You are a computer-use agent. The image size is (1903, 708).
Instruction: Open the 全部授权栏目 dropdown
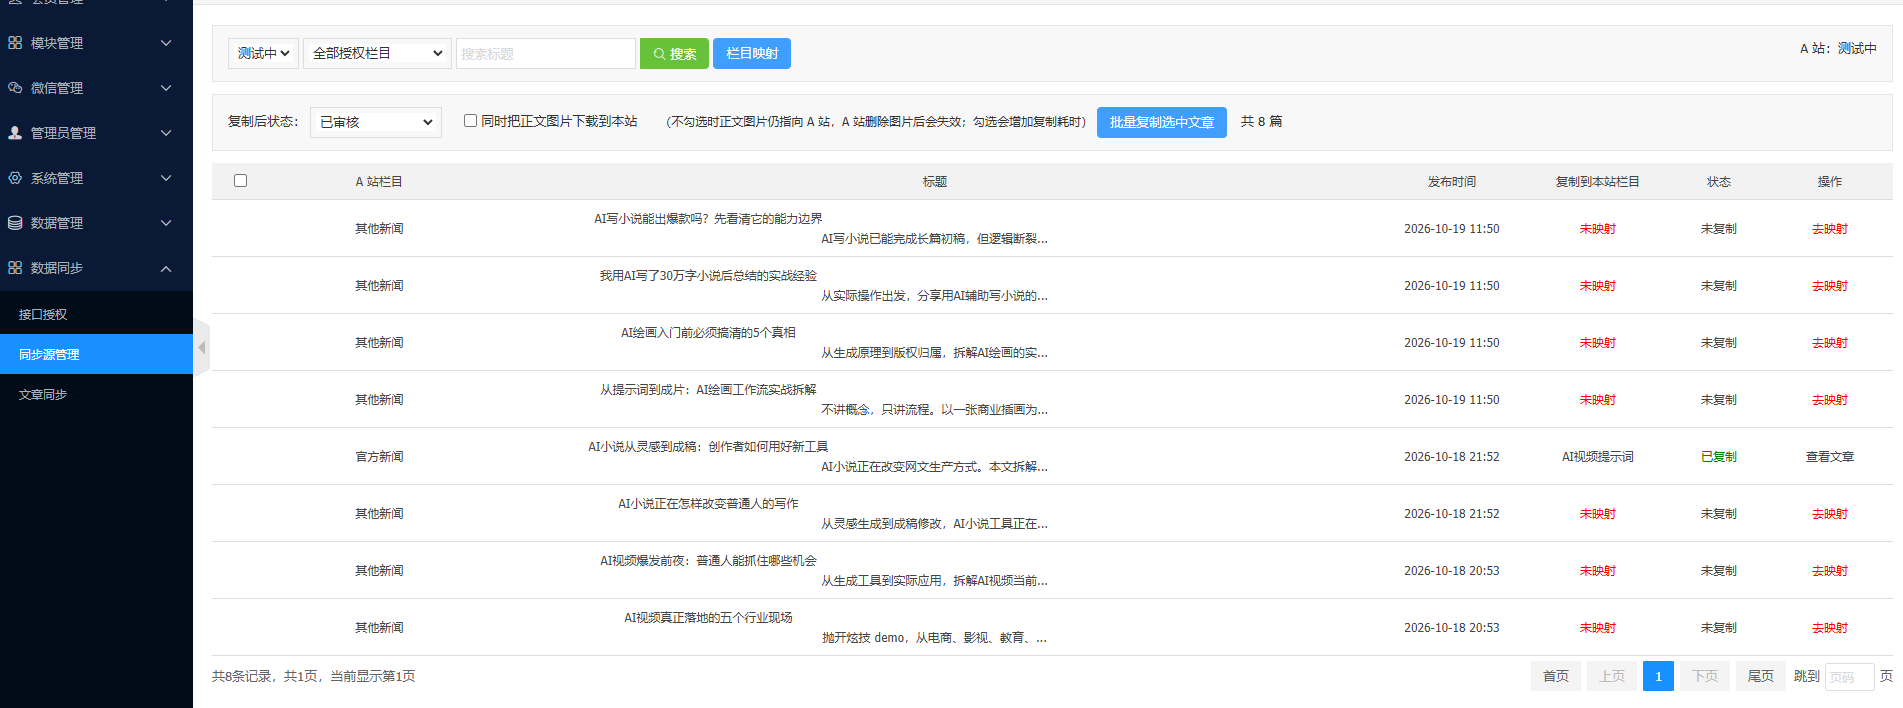tap(378, 53)
